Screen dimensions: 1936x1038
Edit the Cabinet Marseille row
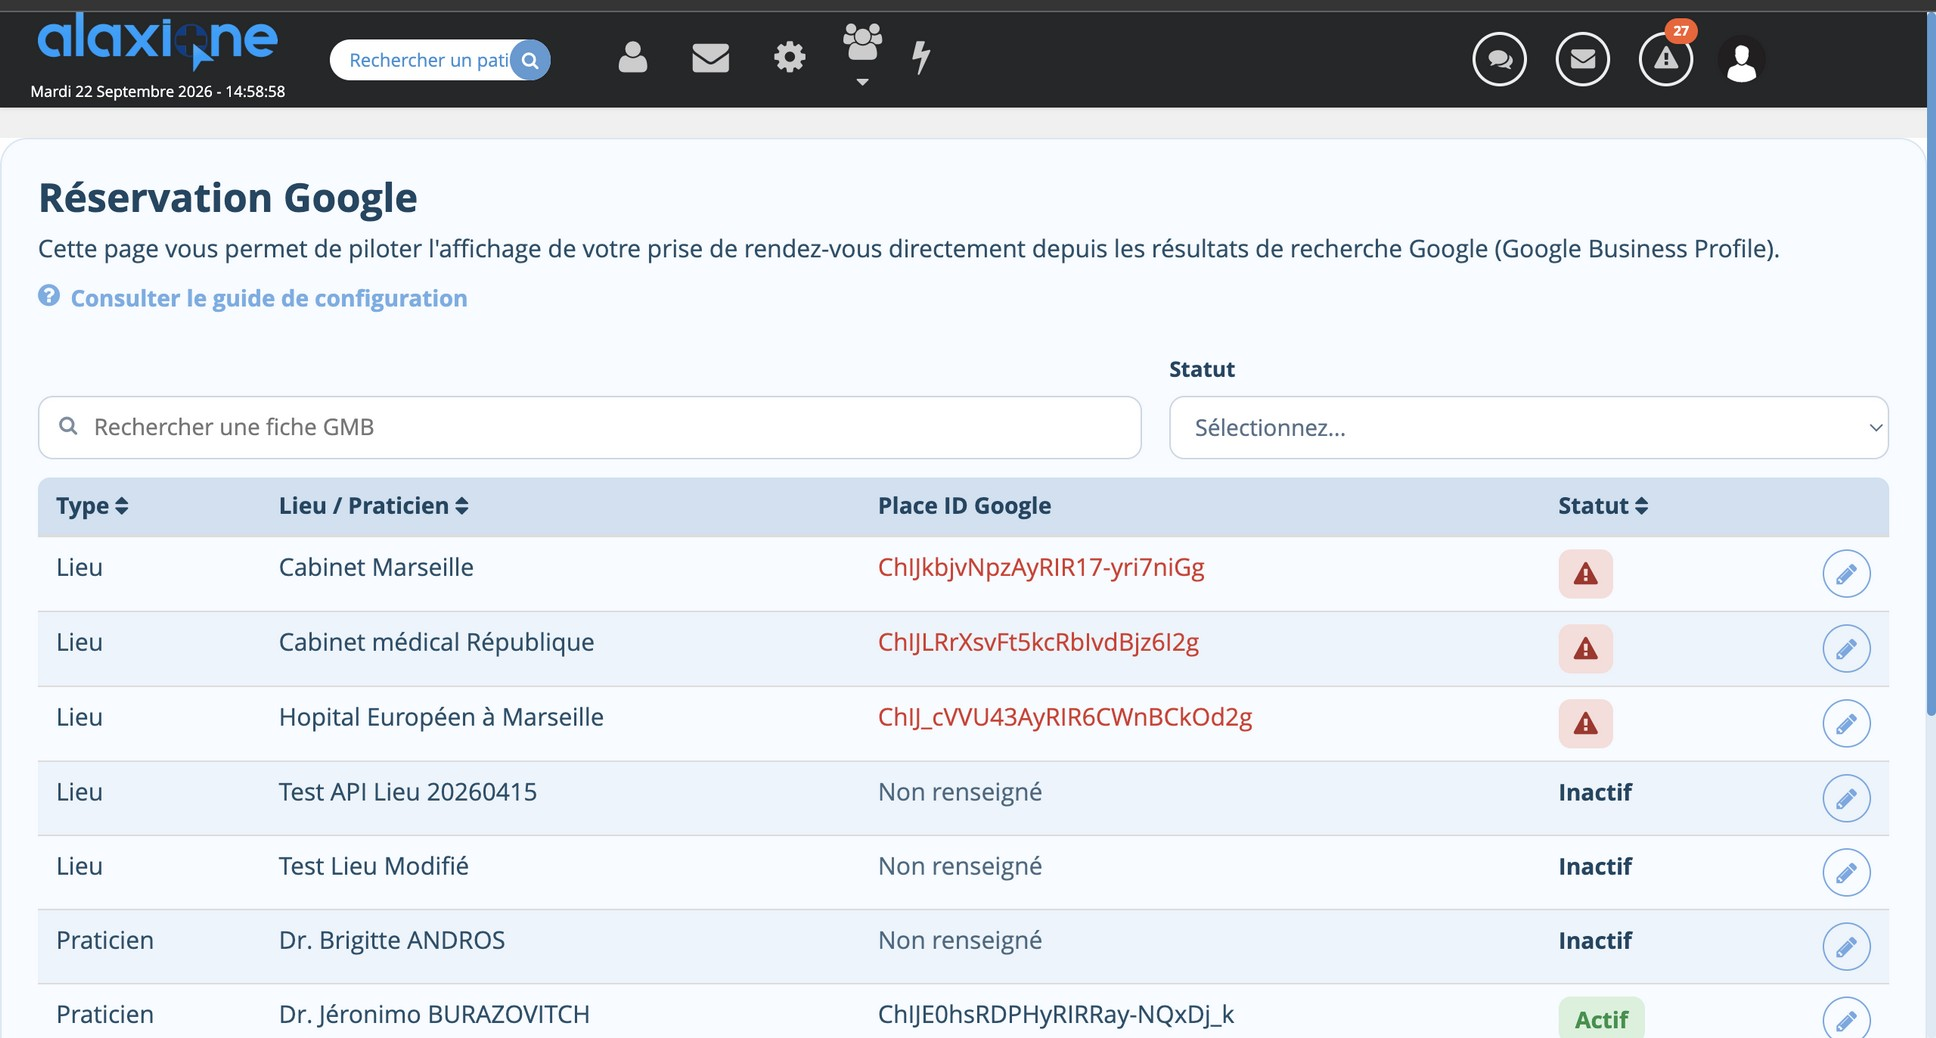[1846, 574]
